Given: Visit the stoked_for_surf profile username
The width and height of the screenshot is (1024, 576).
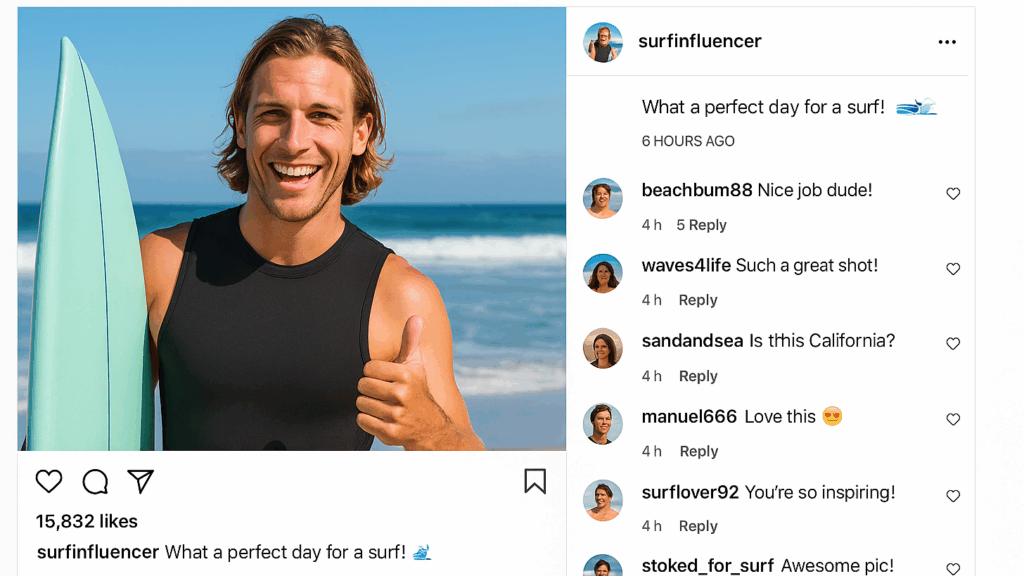Looking at the screenshot, I should (707, 566).
